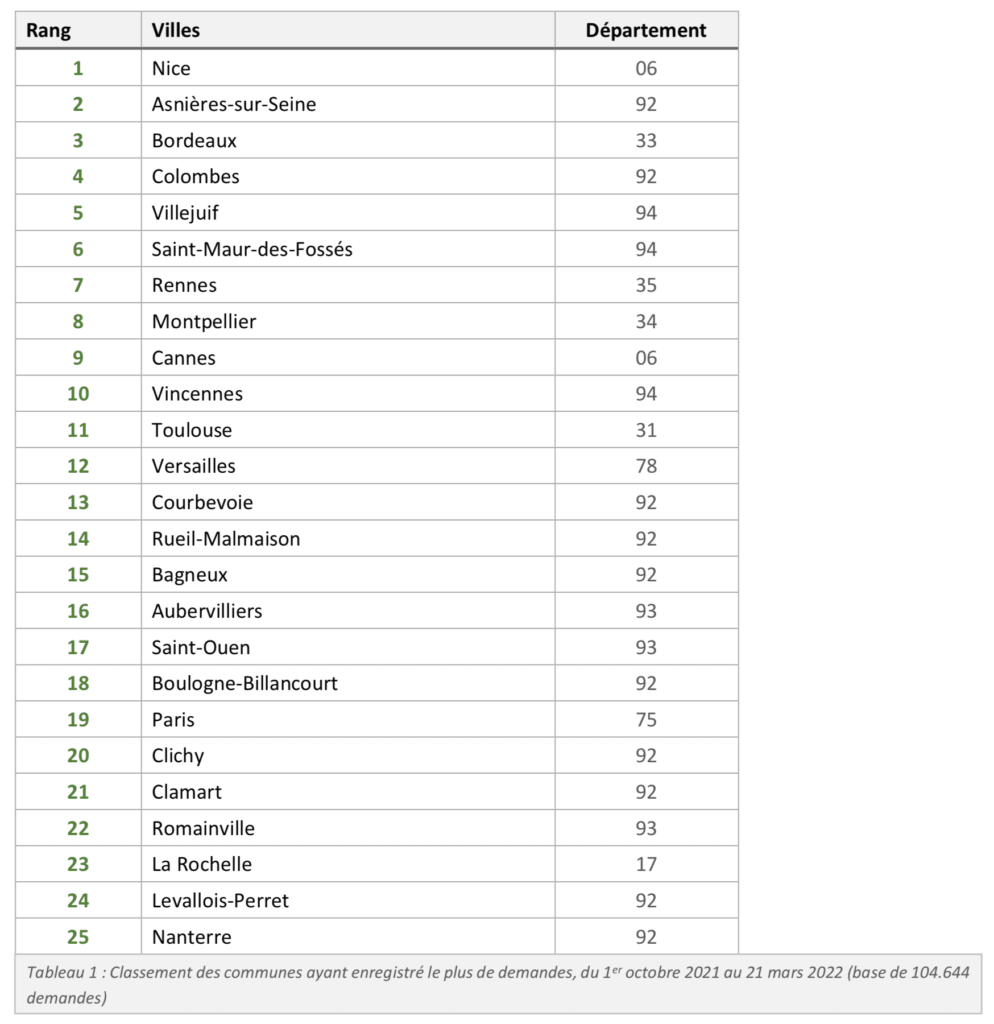
Task: Select rank number 10 cell
Action: 78,394
